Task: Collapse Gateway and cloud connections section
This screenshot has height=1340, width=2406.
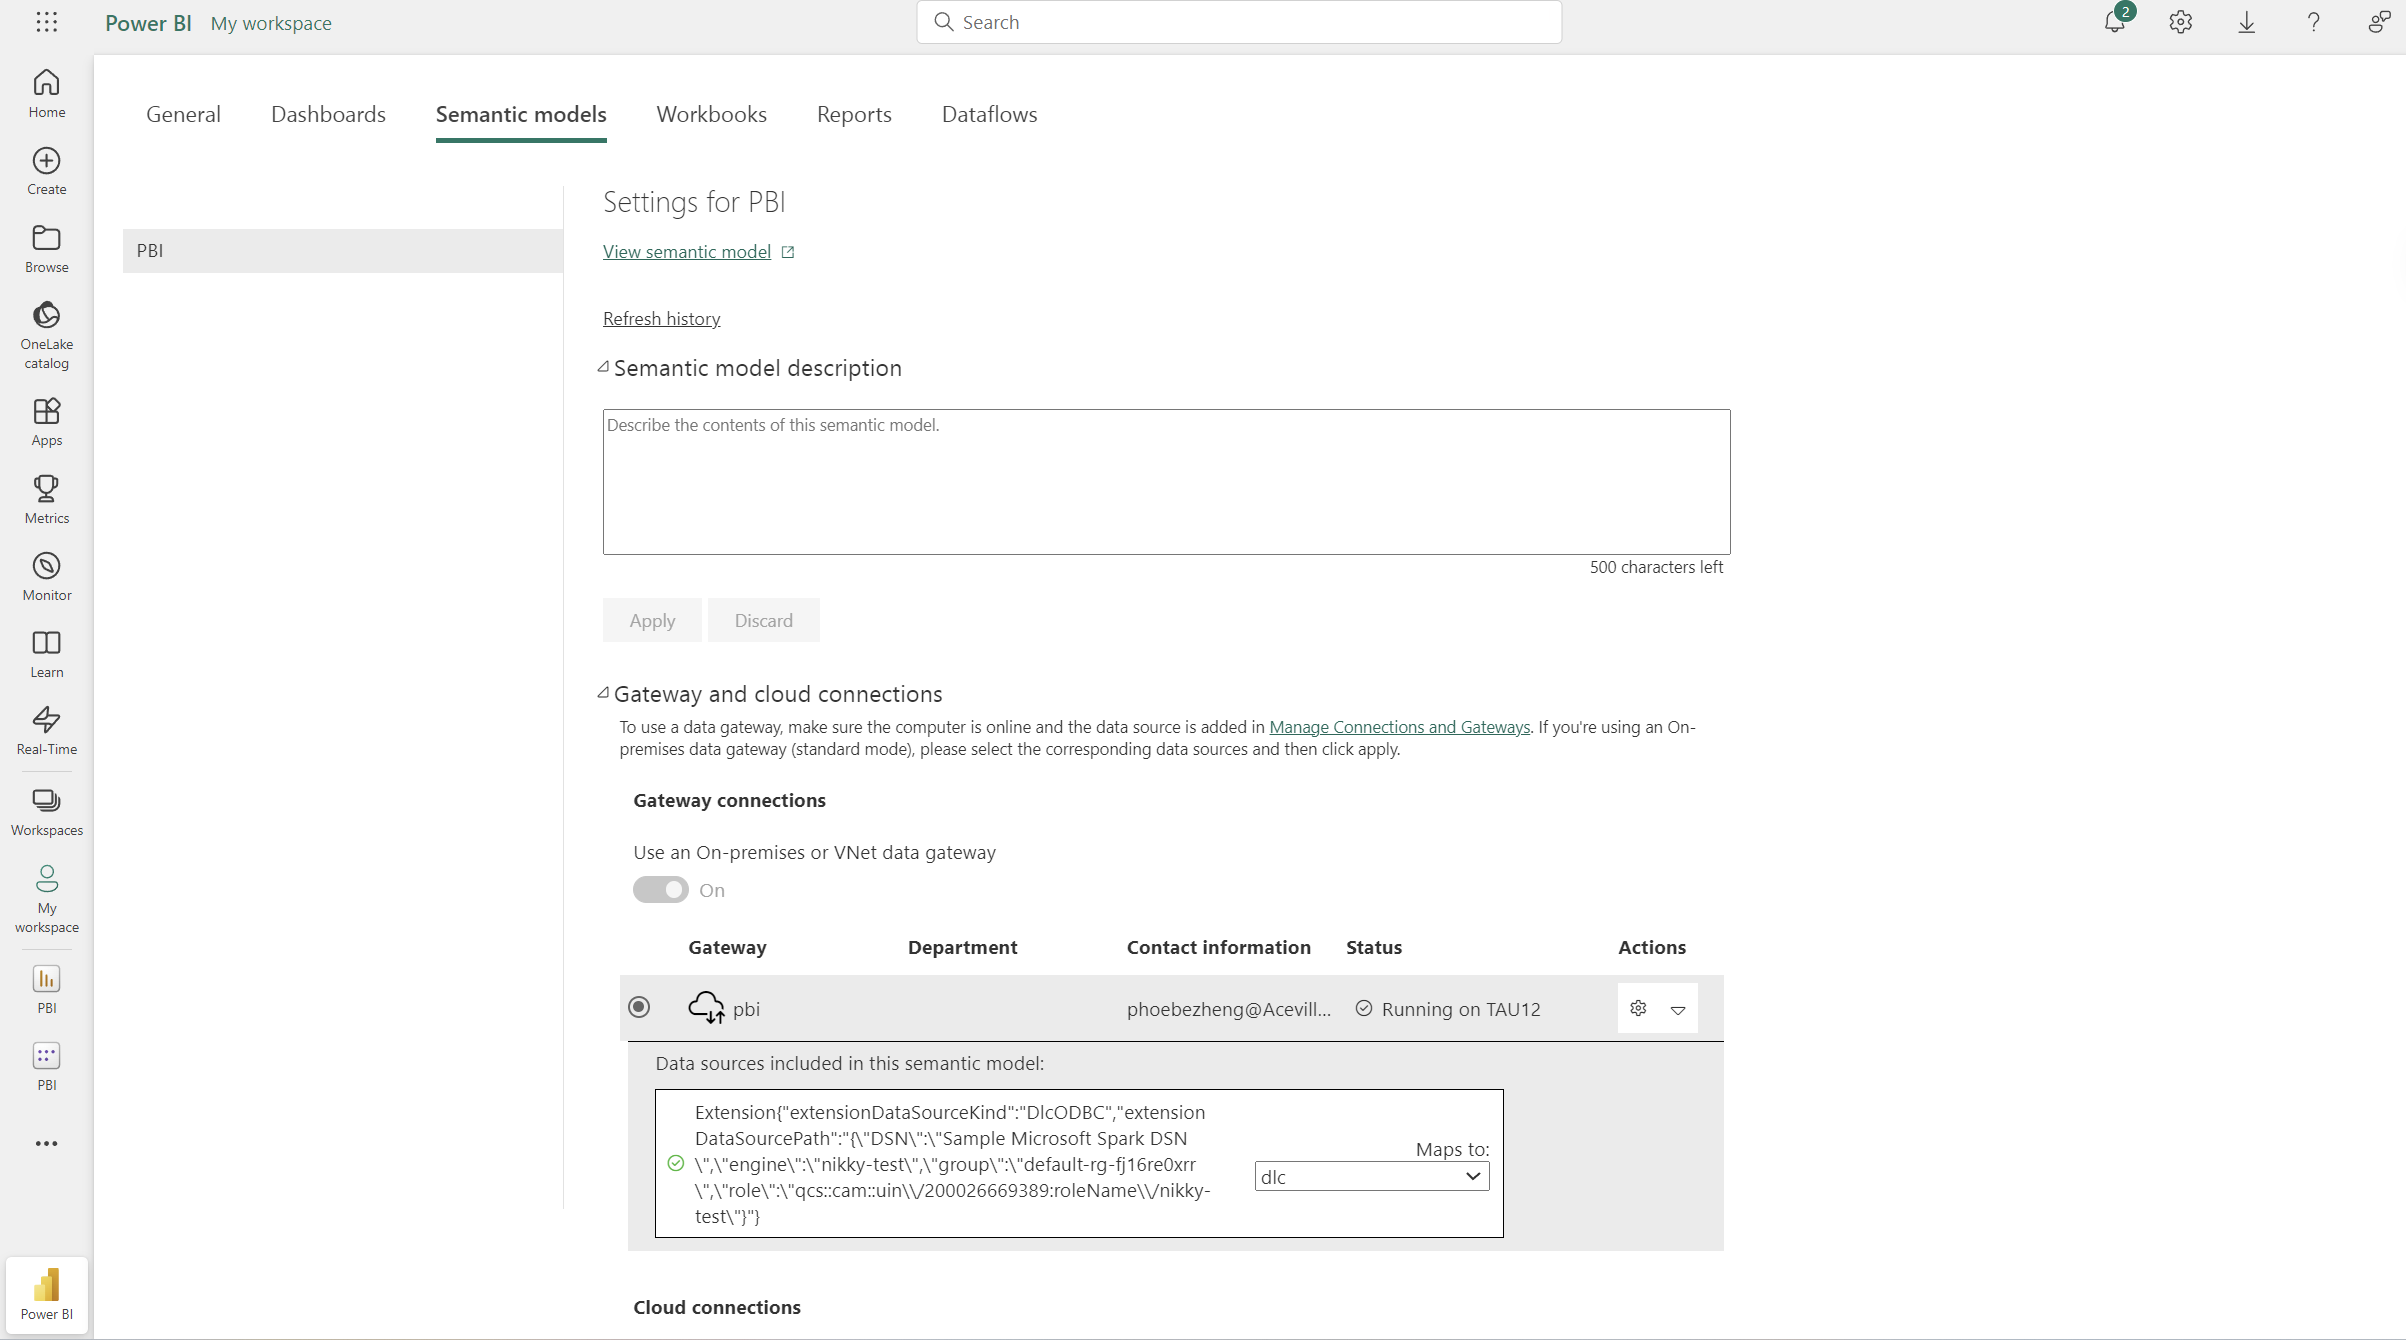Action: [x=603, y=693]
